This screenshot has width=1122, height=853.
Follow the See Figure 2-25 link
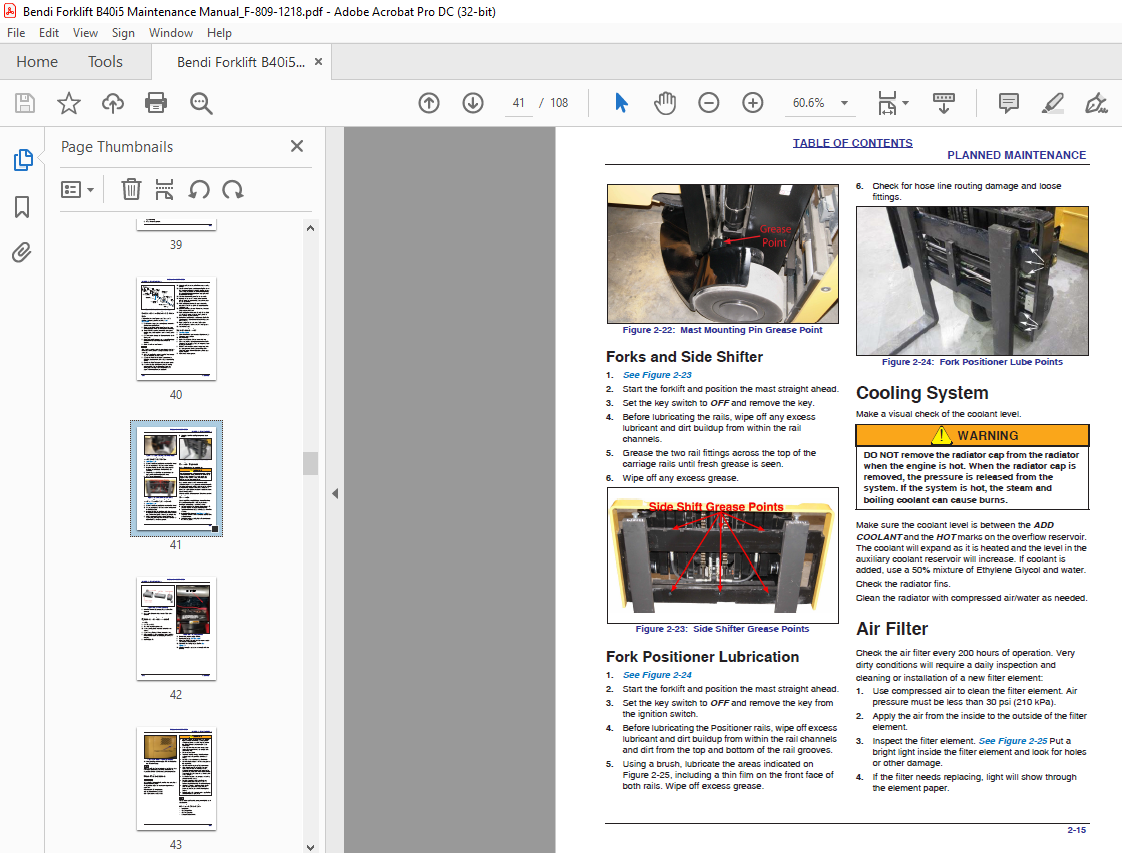click(x=1013, y=741)
